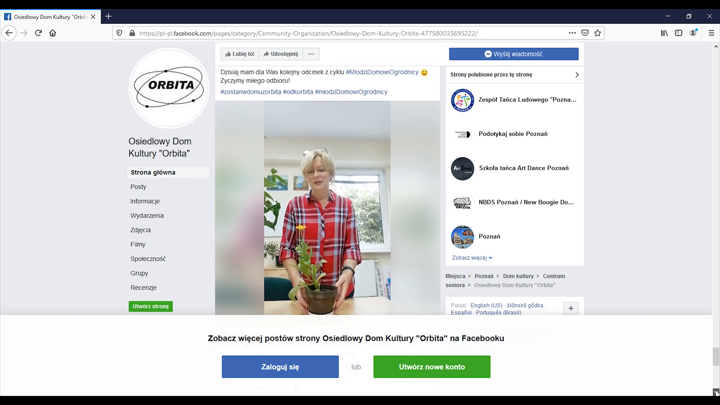This screenshot has width=720, height=405.
Task: Open the Szkoła tańca Art Dance avatar
Action: tap(462, 168)
